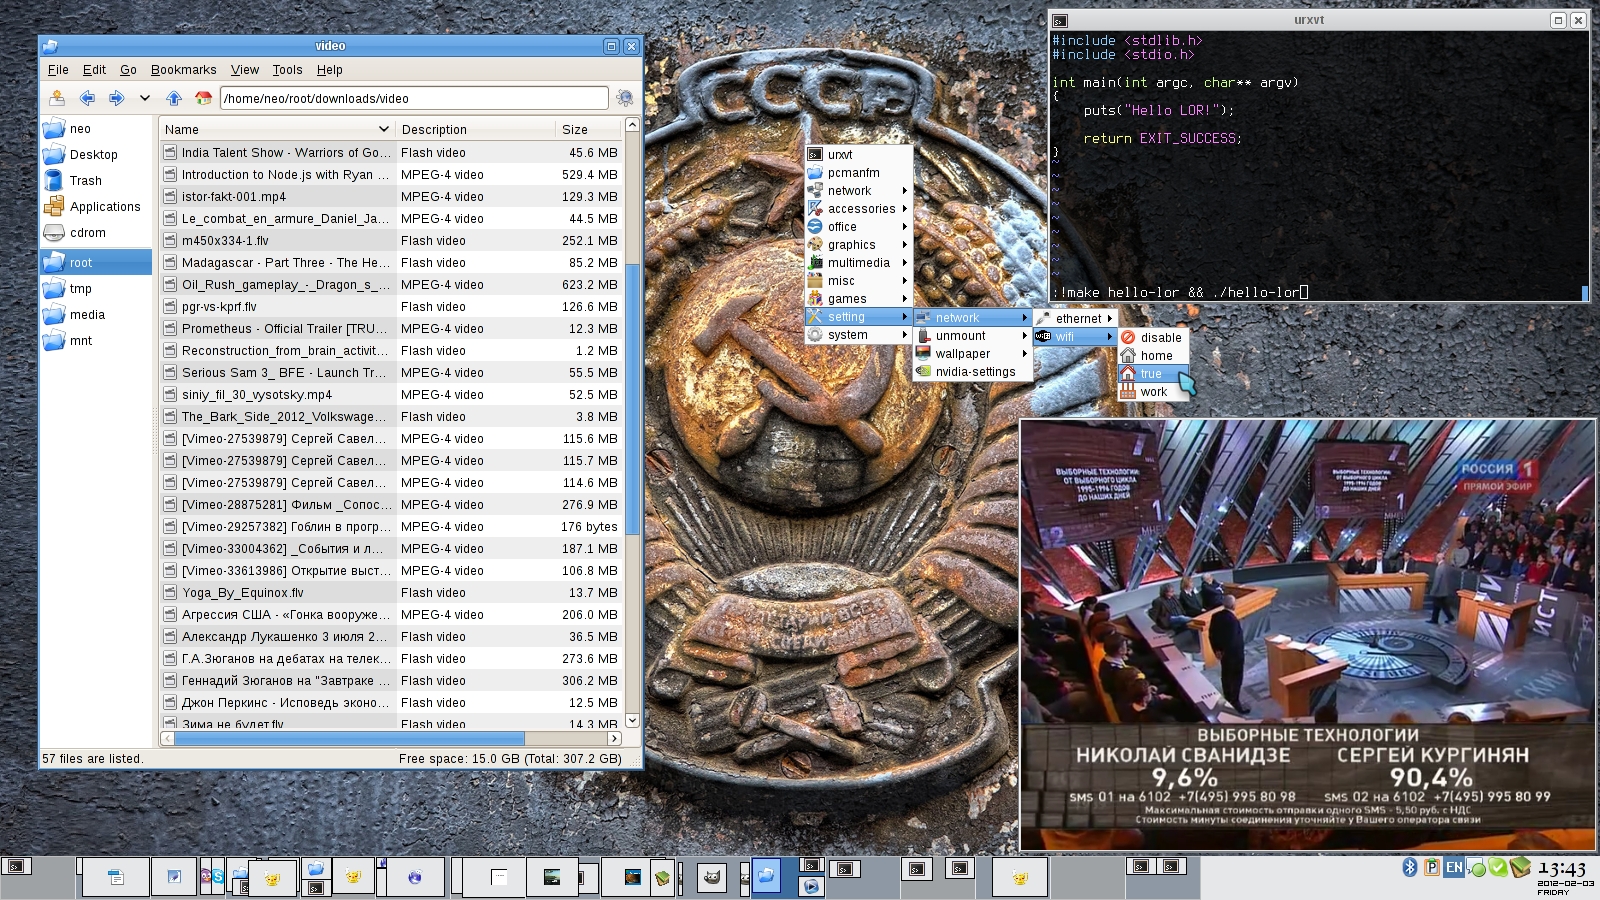Jump to the home folder
Screen dimensions: 1600x900
(x=203, y=98)
